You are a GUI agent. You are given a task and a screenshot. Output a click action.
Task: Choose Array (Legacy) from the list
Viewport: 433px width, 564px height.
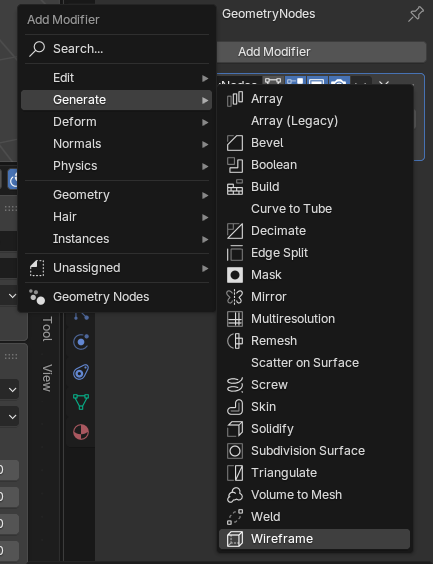coord(314,121)
